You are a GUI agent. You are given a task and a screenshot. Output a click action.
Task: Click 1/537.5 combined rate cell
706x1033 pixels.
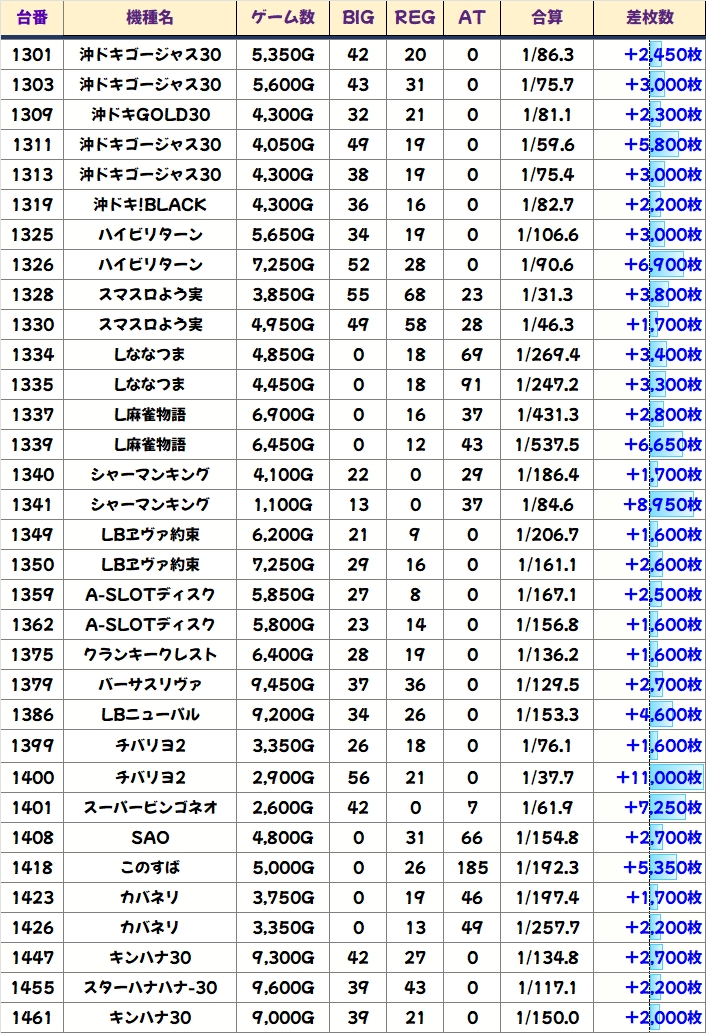(547, 445)
